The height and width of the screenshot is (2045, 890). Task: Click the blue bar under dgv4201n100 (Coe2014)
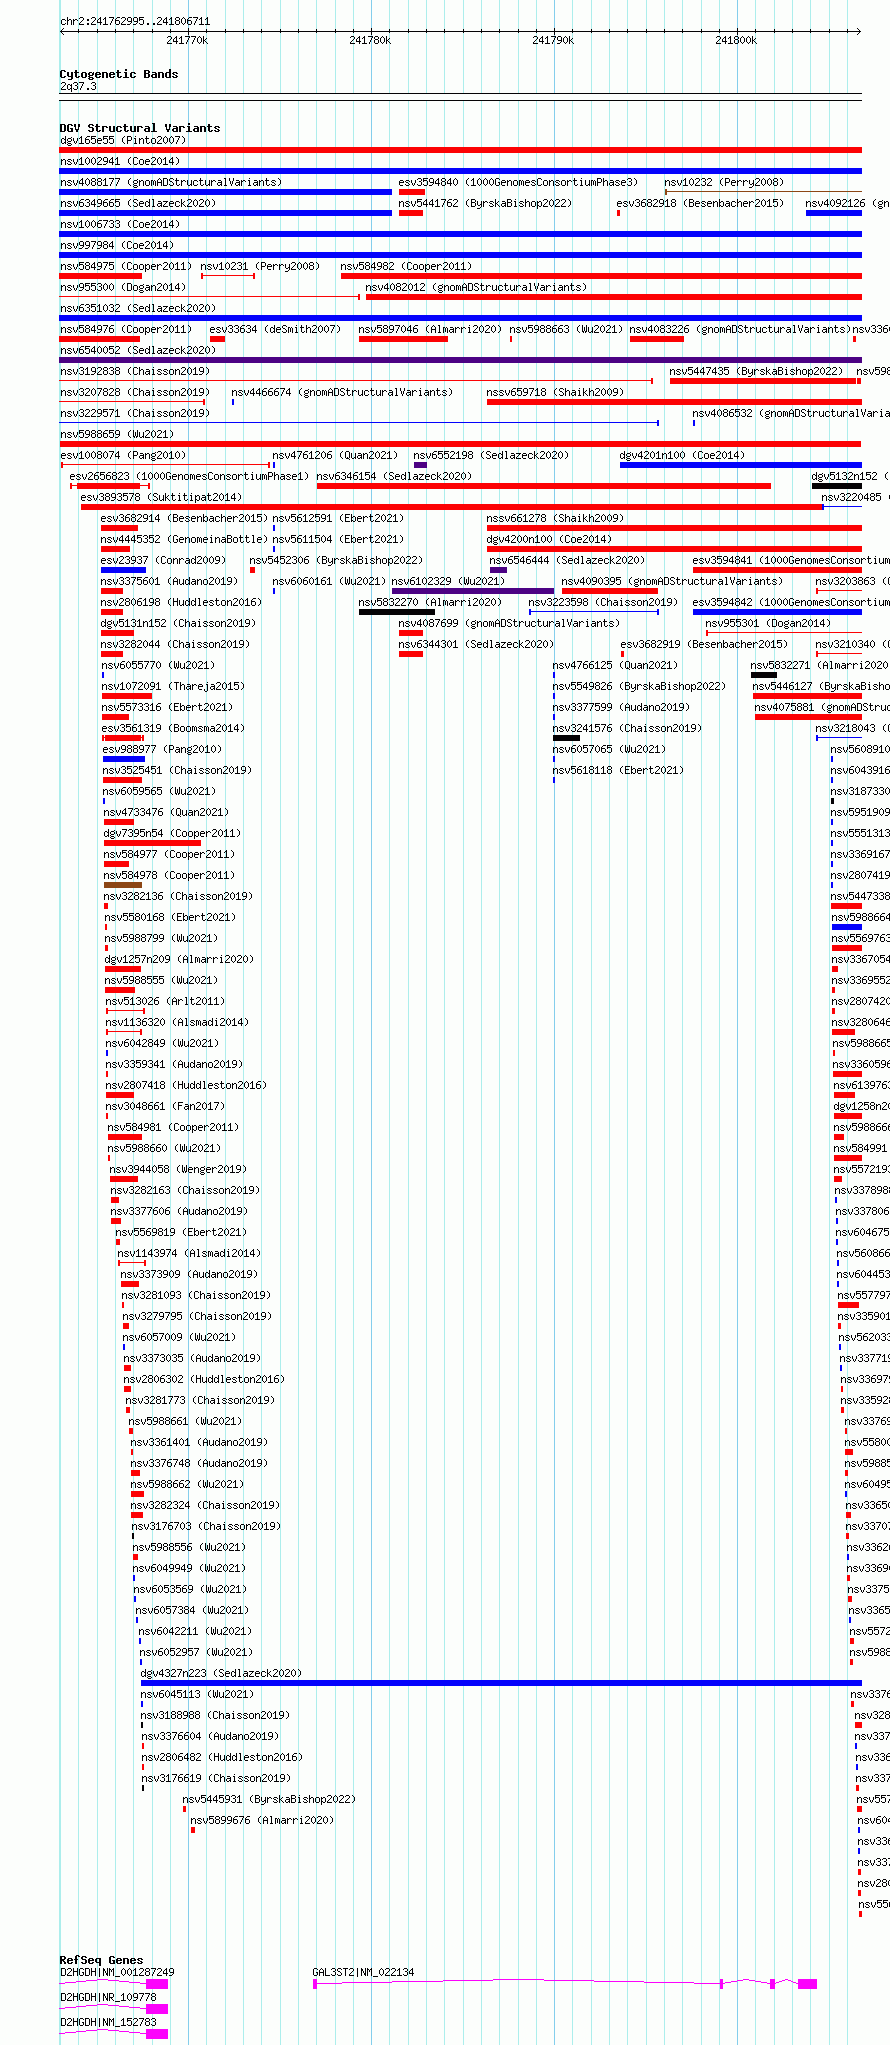tap(741, 465)
